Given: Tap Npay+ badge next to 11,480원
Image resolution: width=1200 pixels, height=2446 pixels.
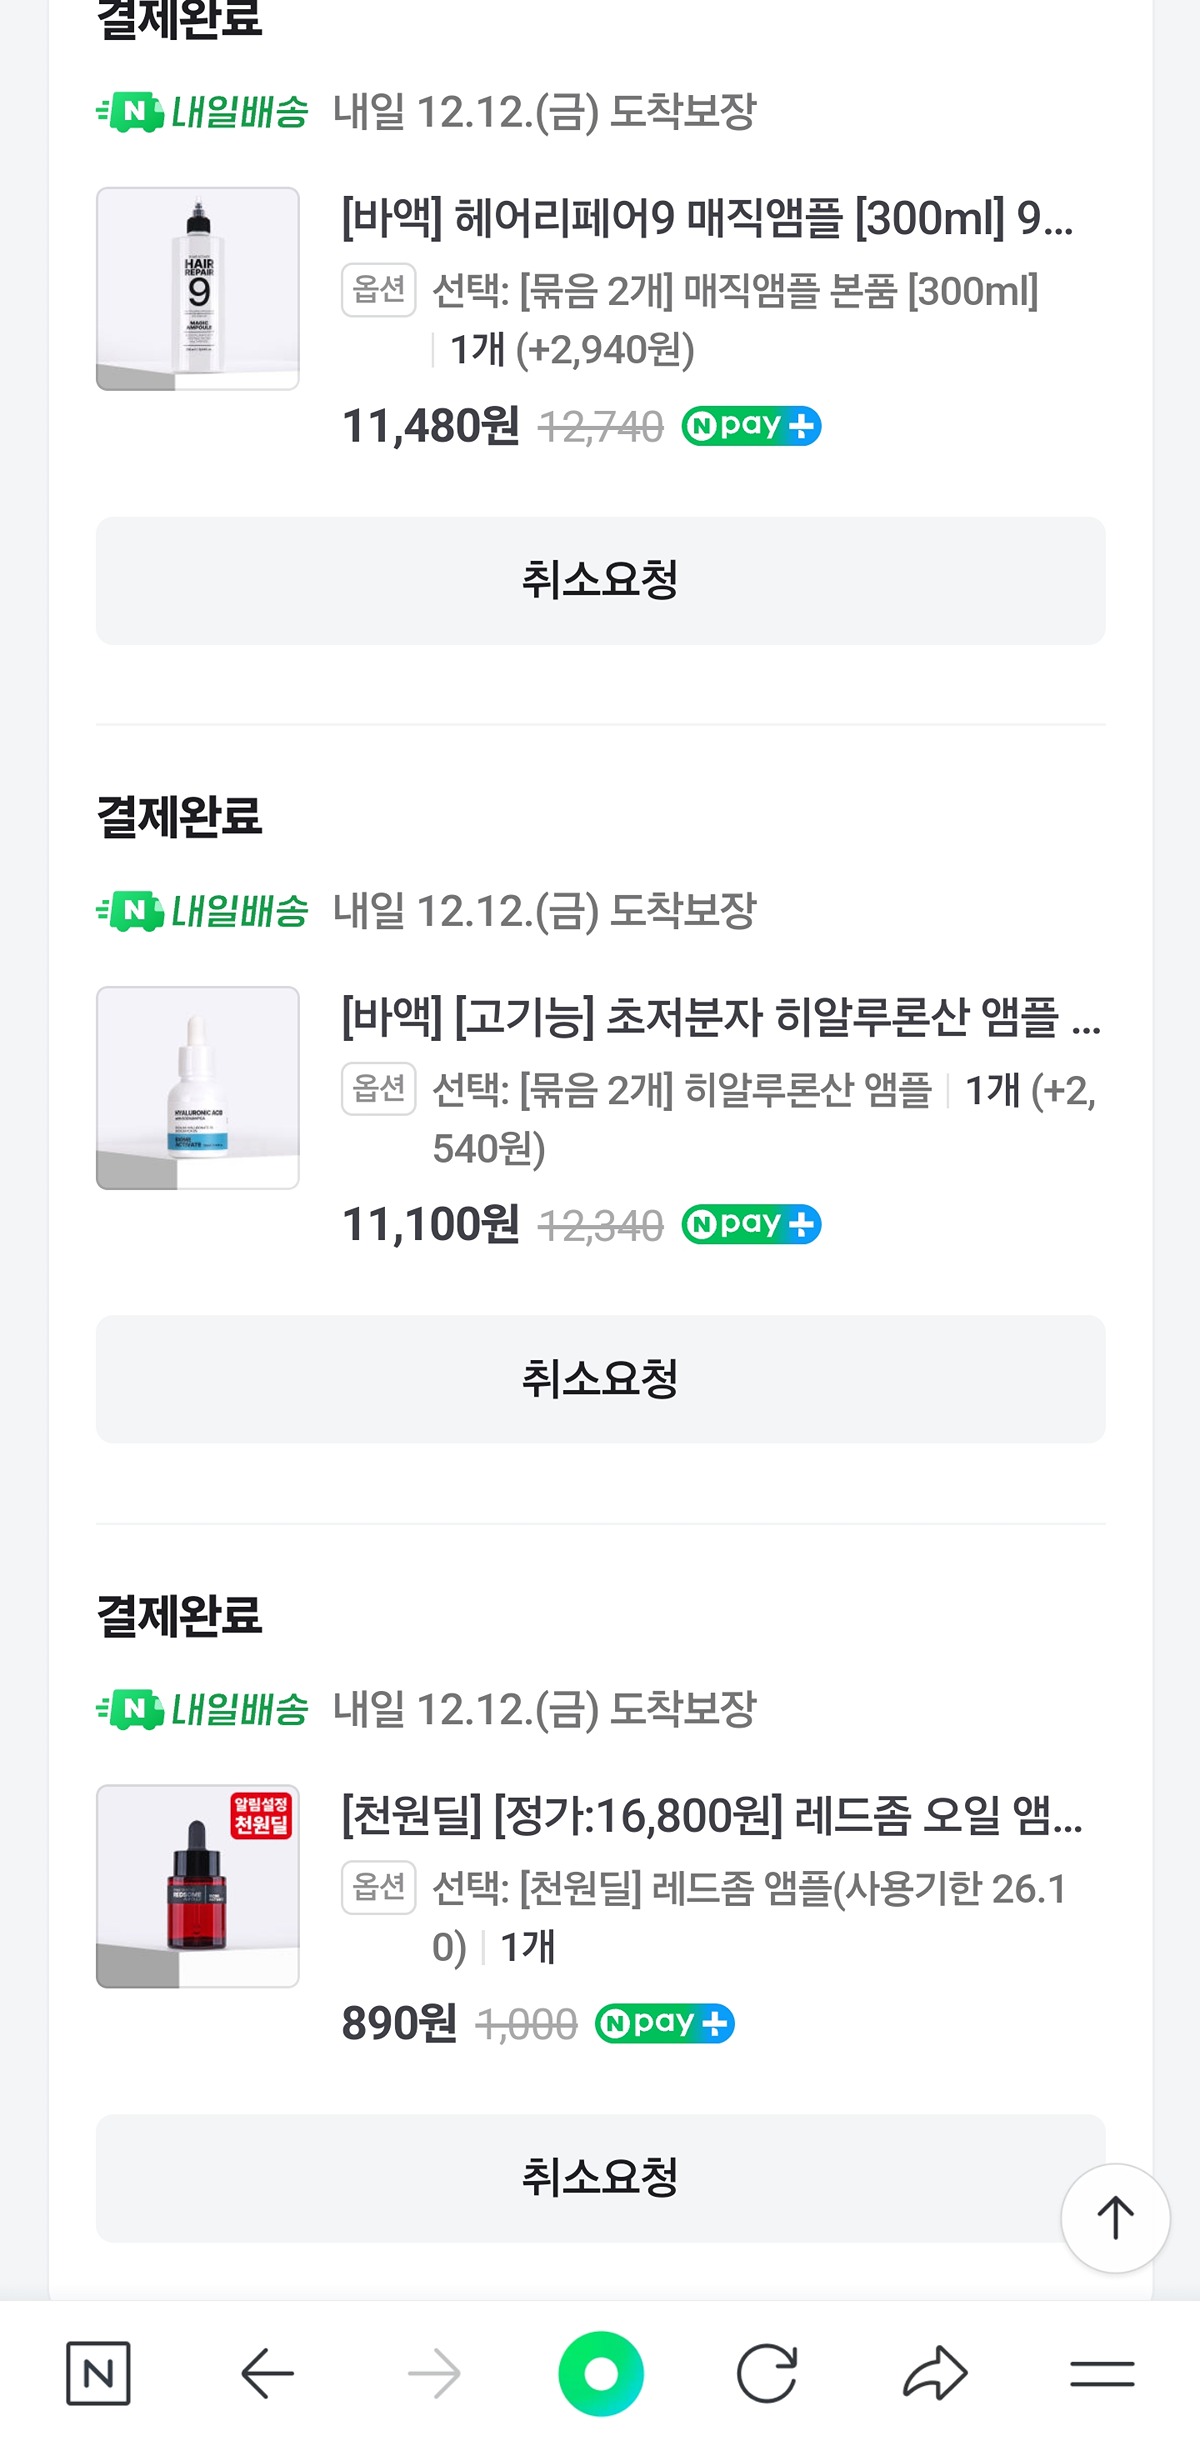Looking at the screenshot, I should pos(751,426).
